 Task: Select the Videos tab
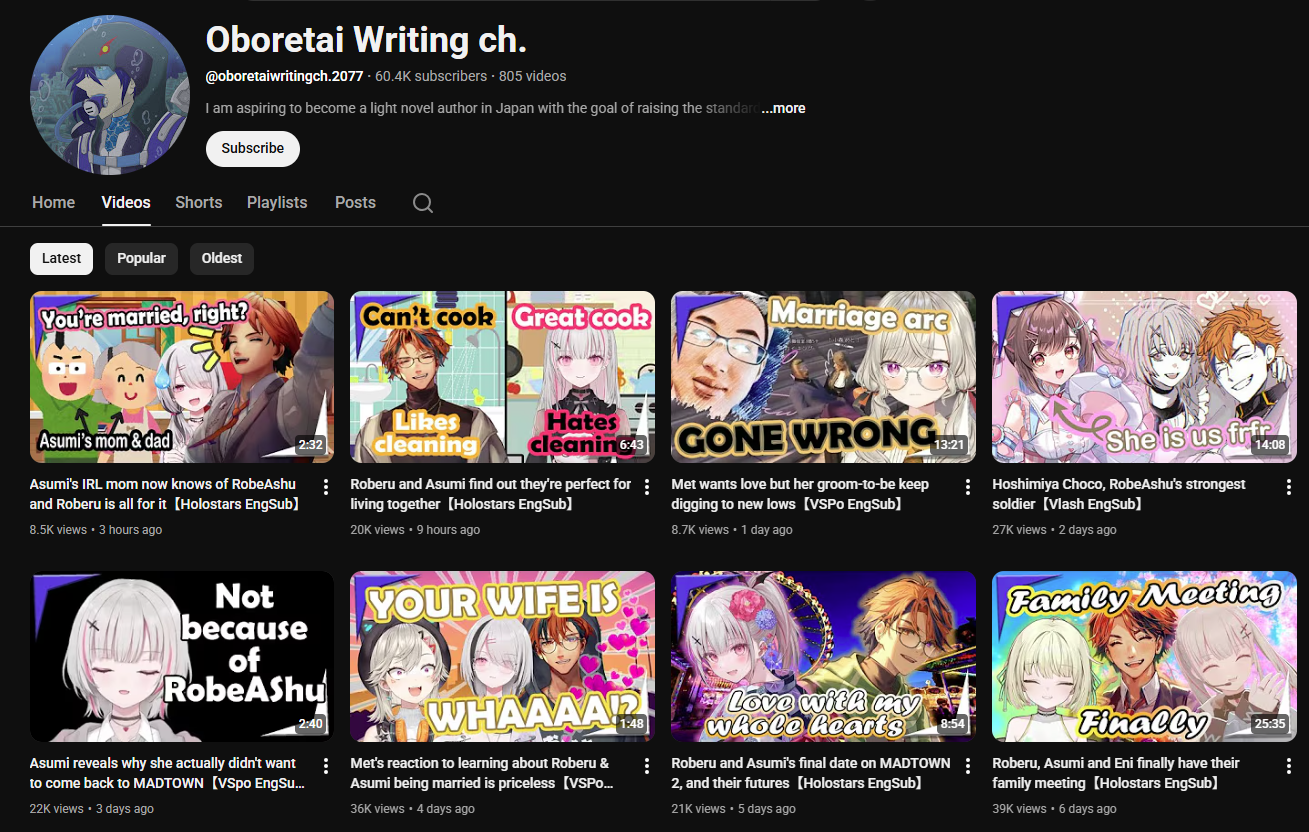click(x=126, y=202)
